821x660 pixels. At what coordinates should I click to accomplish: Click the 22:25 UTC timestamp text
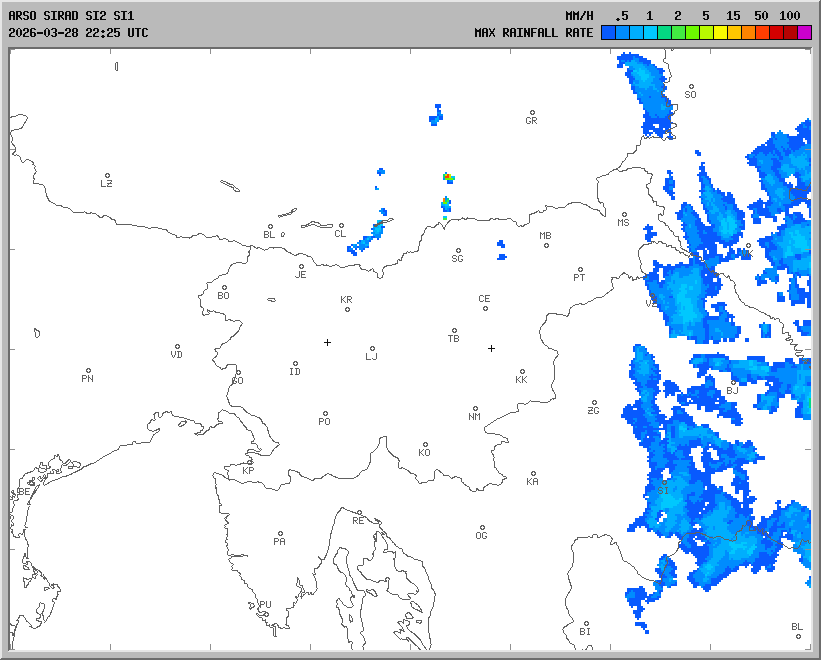(111, 33)
